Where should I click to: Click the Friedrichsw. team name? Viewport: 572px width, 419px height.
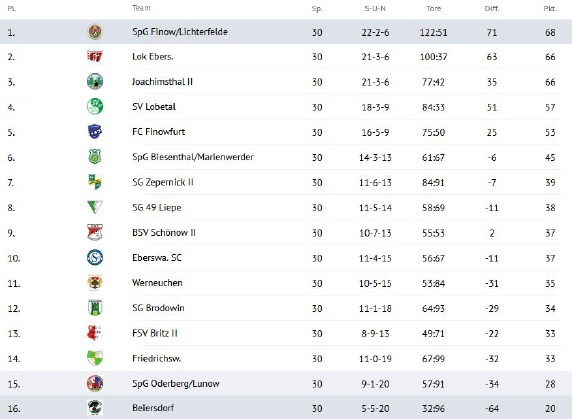156,358
